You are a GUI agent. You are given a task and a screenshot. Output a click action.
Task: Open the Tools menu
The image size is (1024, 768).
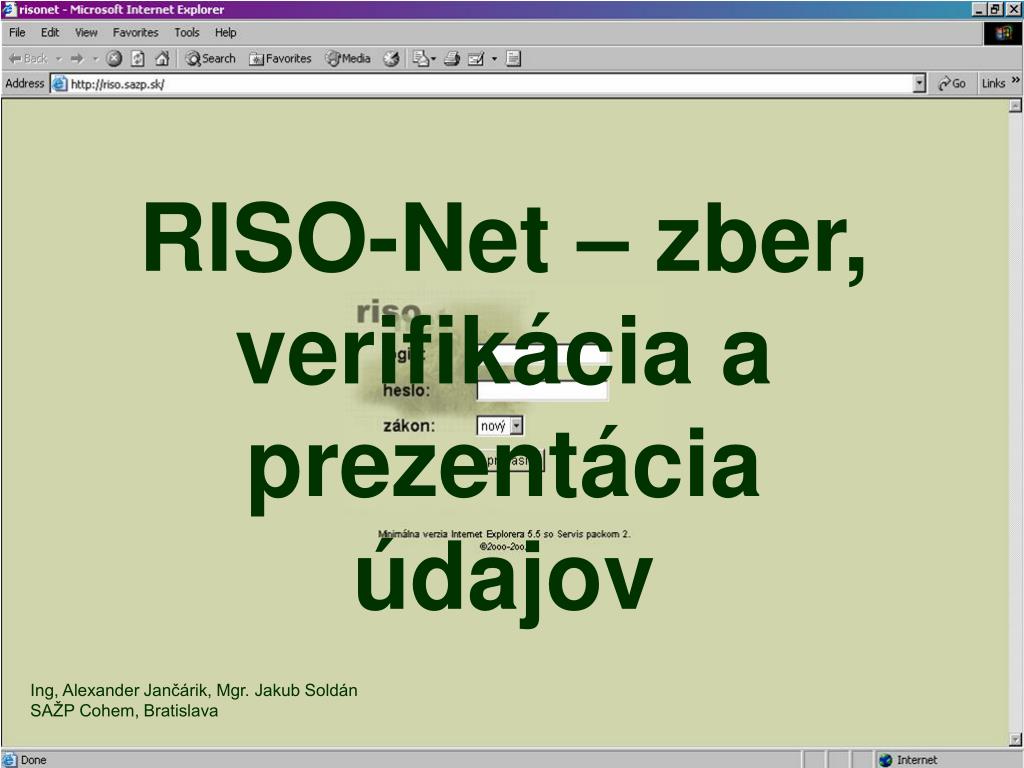(186, 32)
